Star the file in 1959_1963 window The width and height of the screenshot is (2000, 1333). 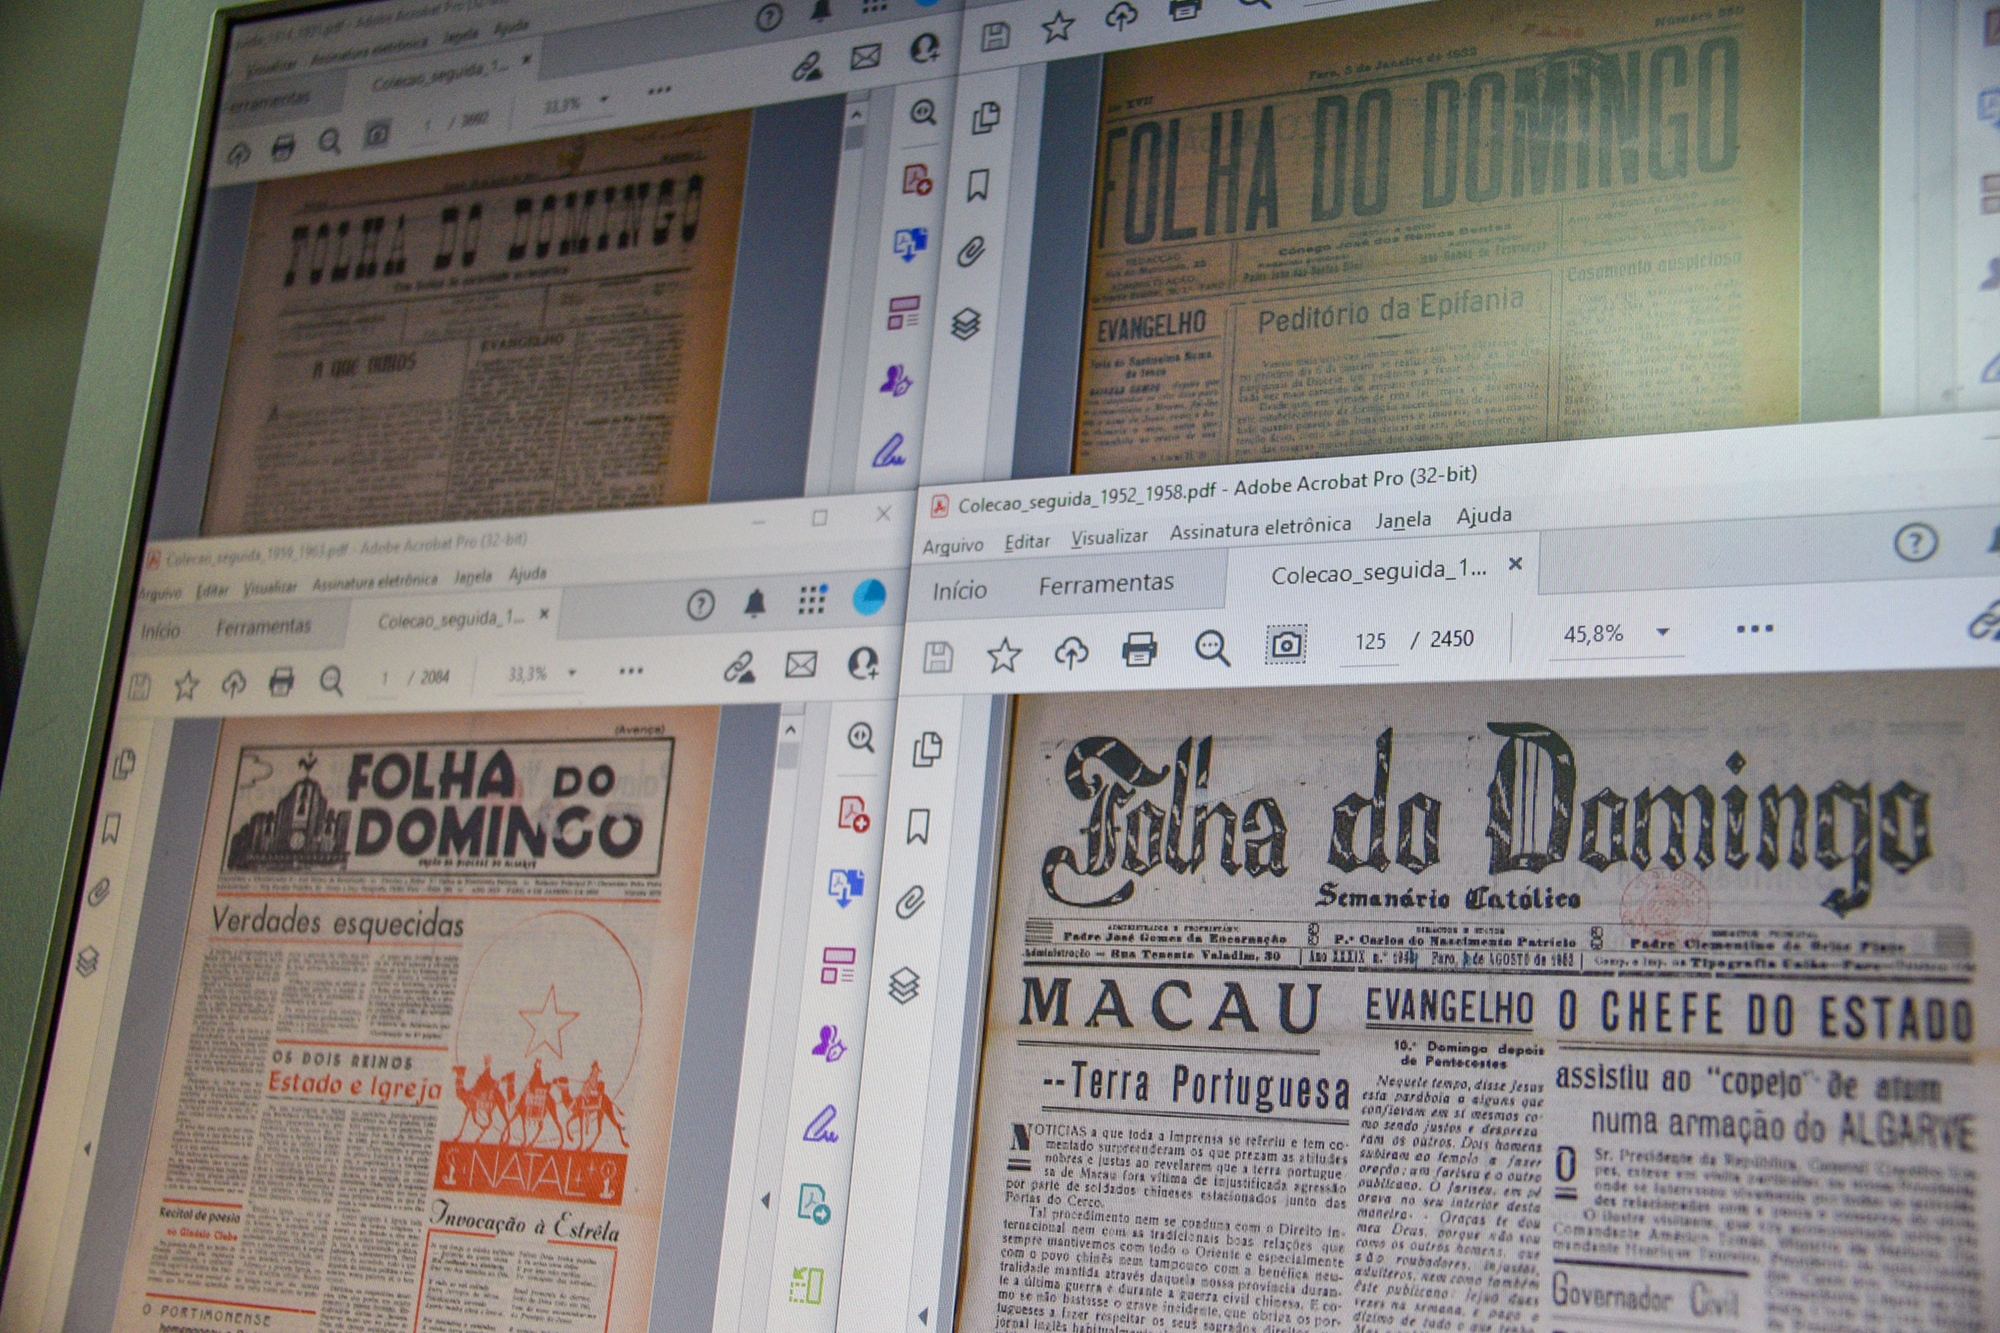tap(186, 686)
